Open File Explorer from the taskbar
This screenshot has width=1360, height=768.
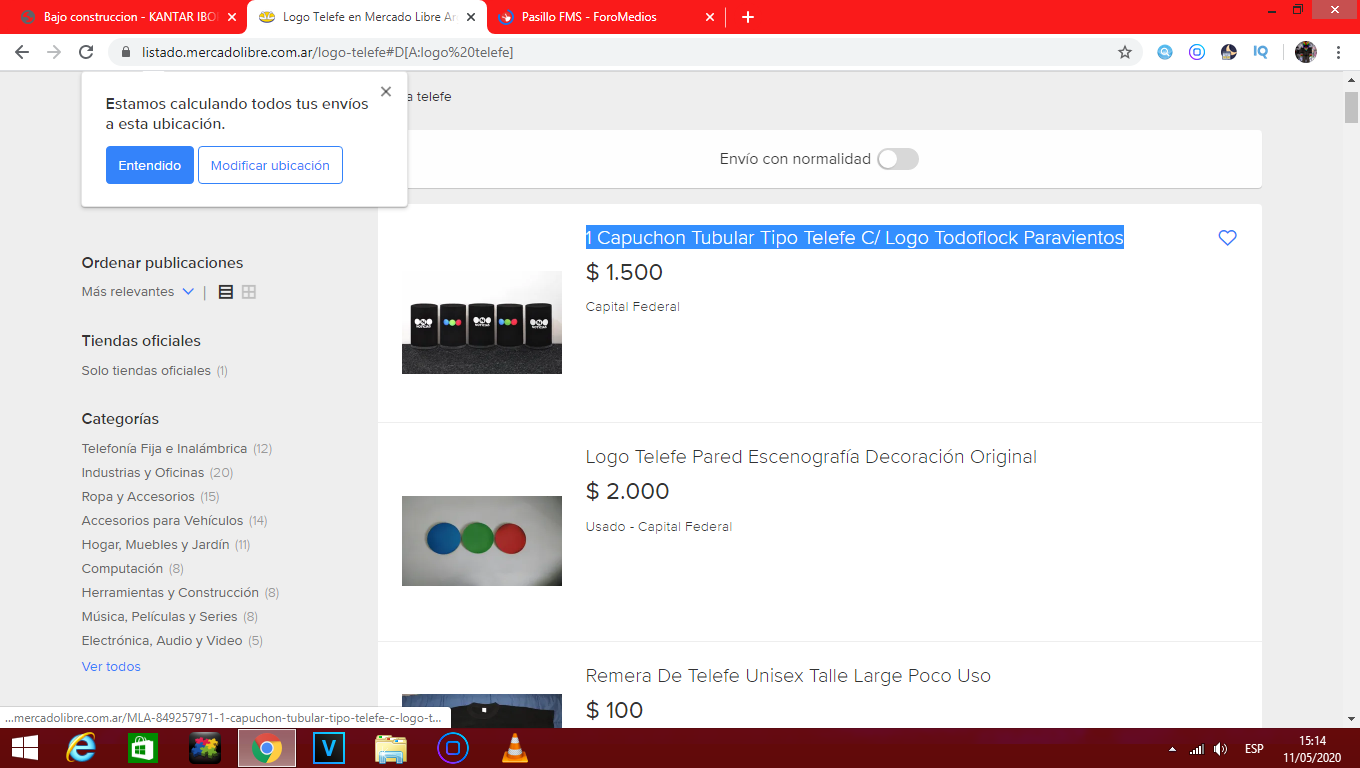391,748
